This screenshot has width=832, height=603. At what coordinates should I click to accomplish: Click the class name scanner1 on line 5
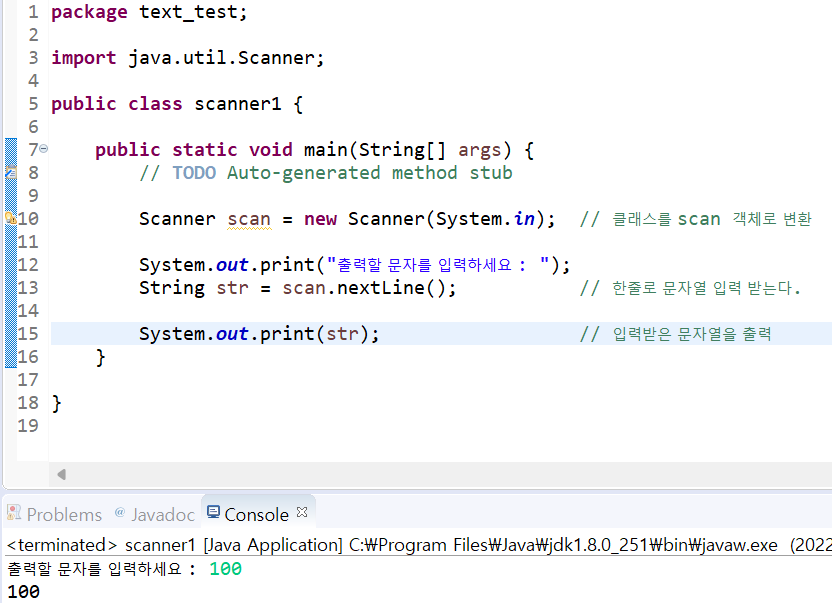click(238, 104)
